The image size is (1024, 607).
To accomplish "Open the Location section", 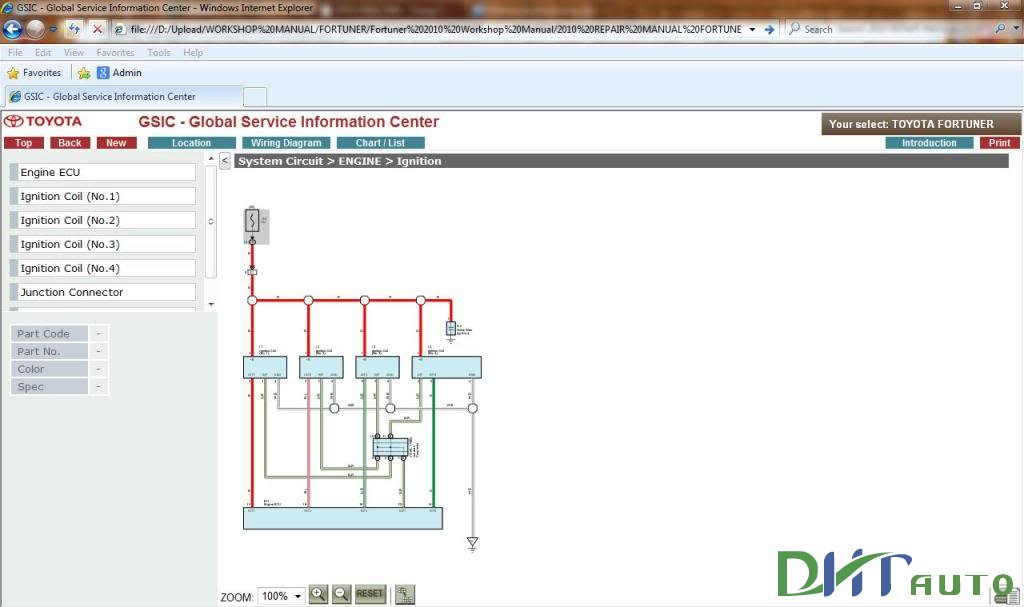I will pos(191,143).
